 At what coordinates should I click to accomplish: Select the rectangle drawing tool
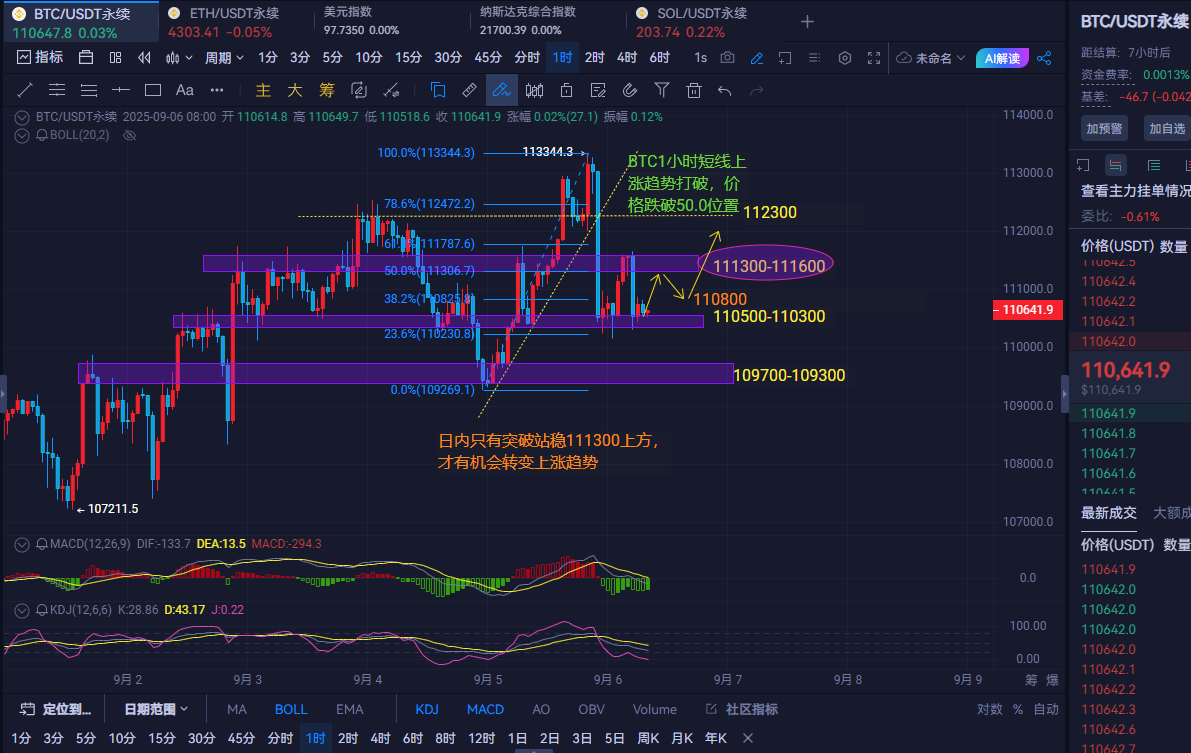153,90
